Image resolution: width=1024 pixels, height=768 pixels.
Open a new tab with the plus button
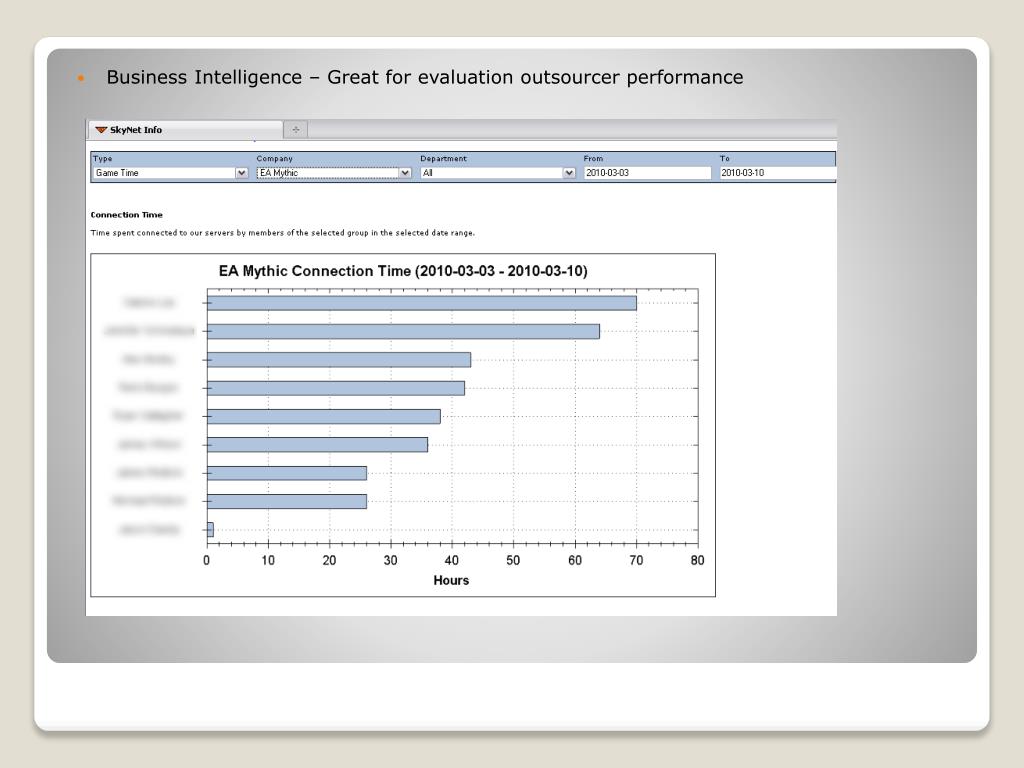click(296, 129)
